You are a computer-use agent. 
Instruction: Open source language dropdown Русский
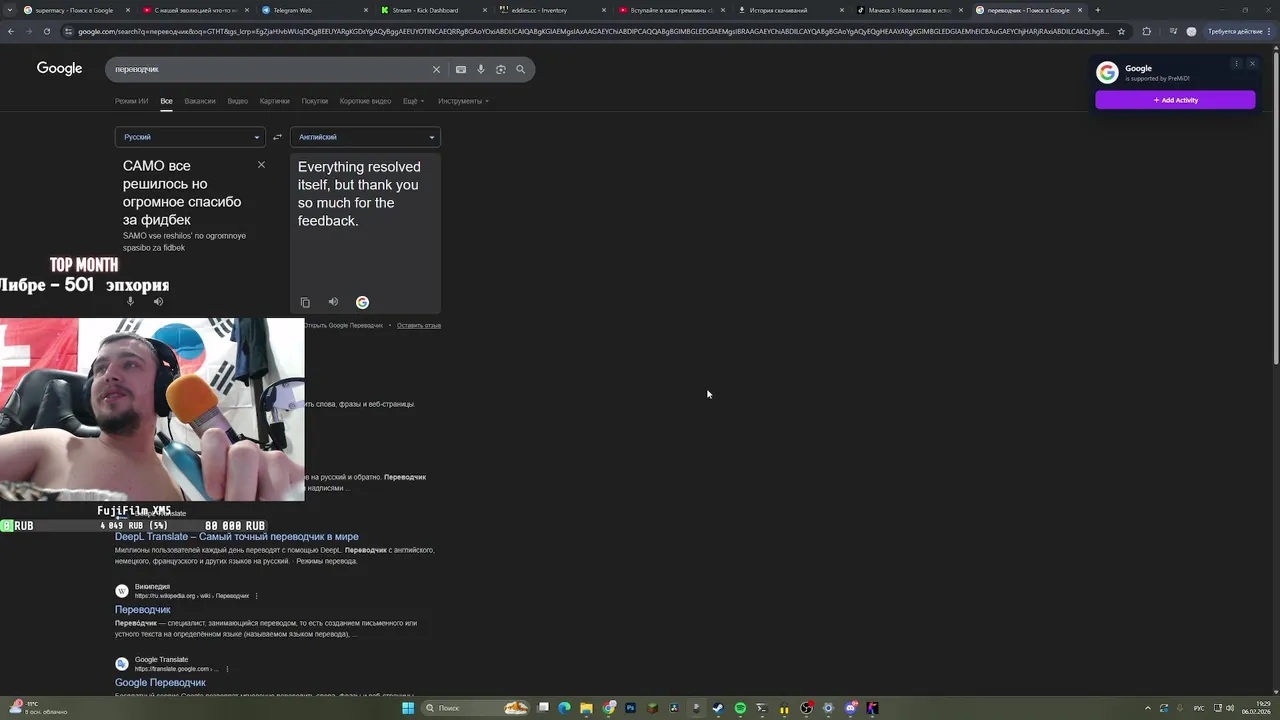(190, 137)
